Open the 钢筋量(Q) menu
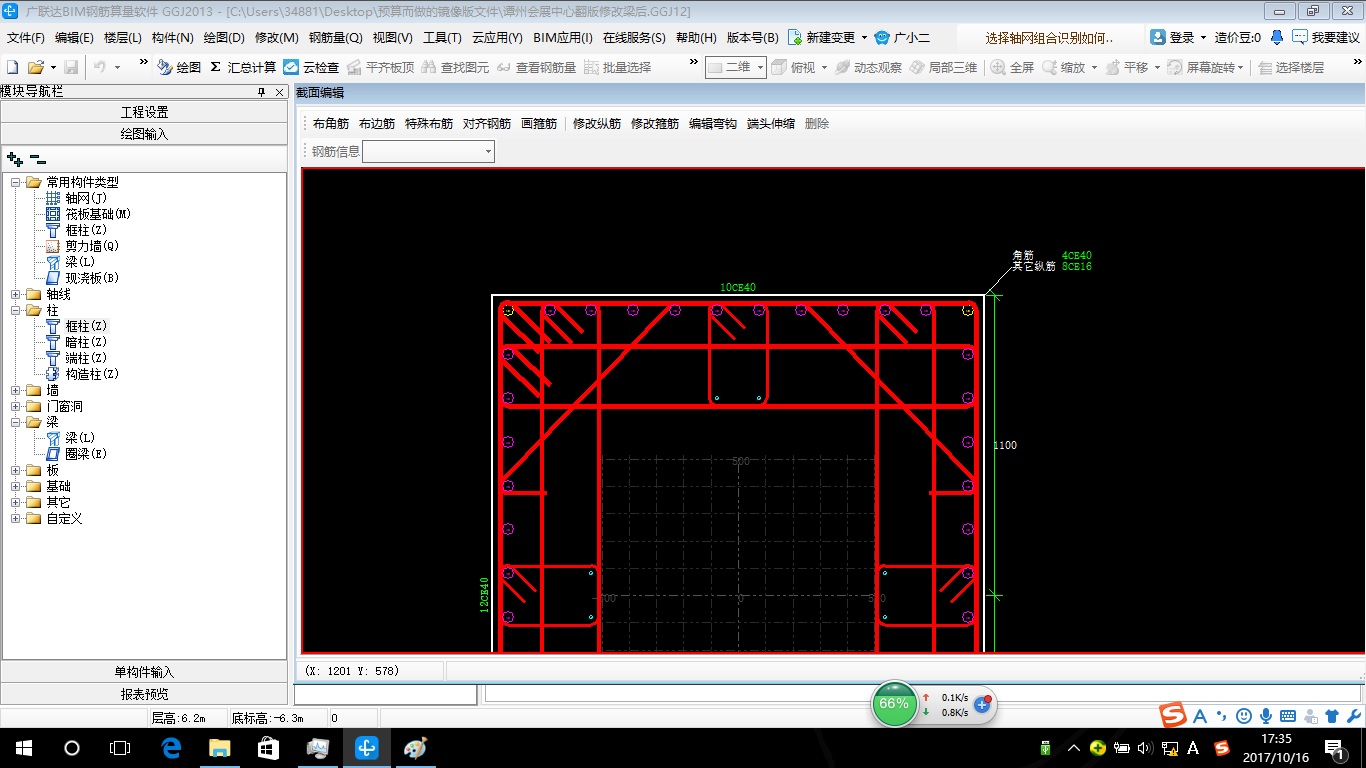1366x768 pixels. point(335,37)
